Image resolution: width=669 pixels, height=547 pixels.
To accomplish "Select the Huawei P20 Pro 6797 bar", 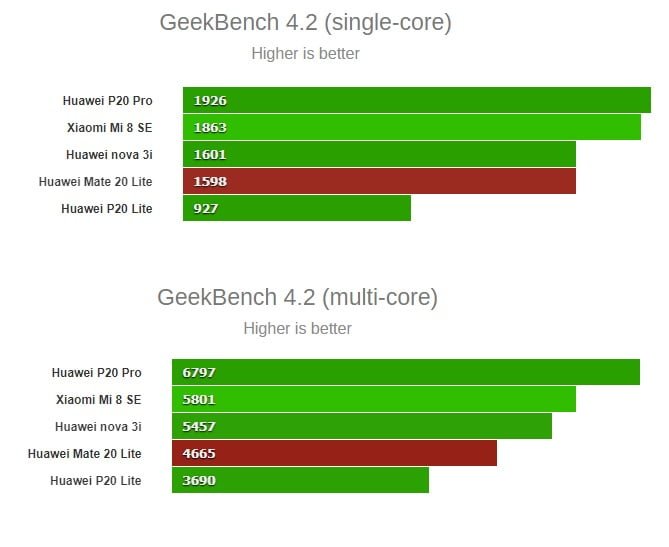I will coord(405,372).
